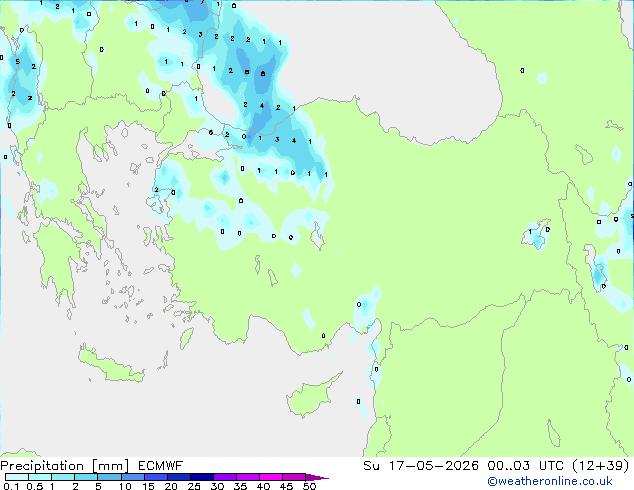Viewport: 634px width, 490px height.
Task: Select the legend label "30"
Action: point(217,486)
